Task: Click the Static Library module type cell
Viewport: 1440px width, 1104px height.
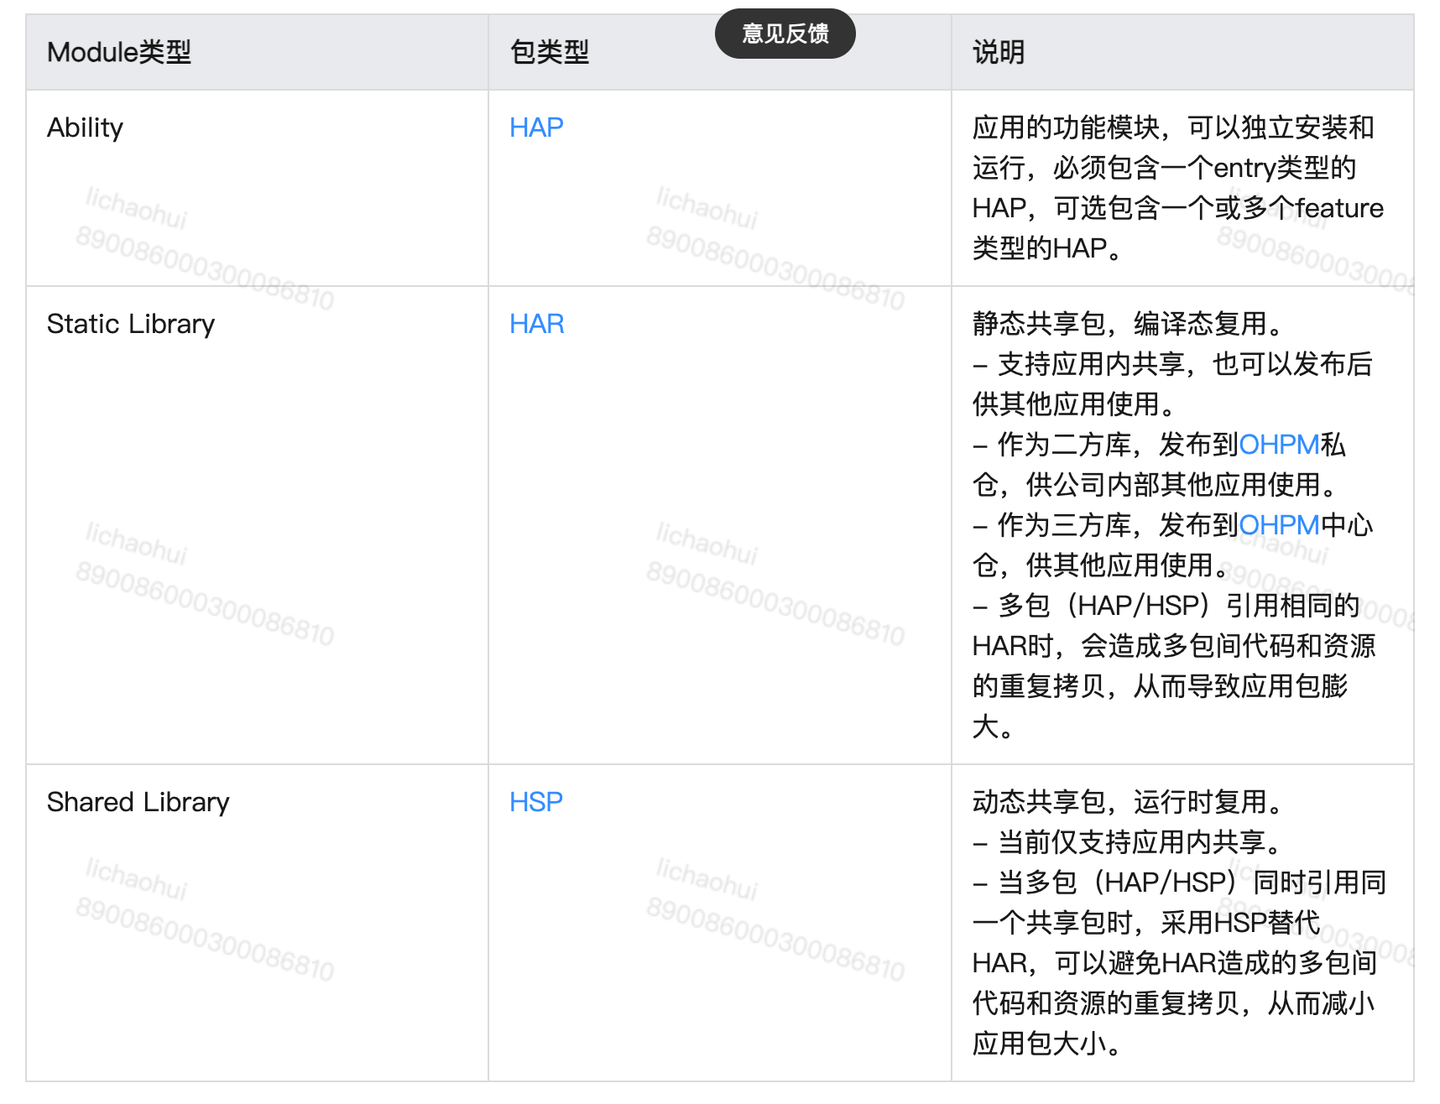Action: click(x=130, y=323)
